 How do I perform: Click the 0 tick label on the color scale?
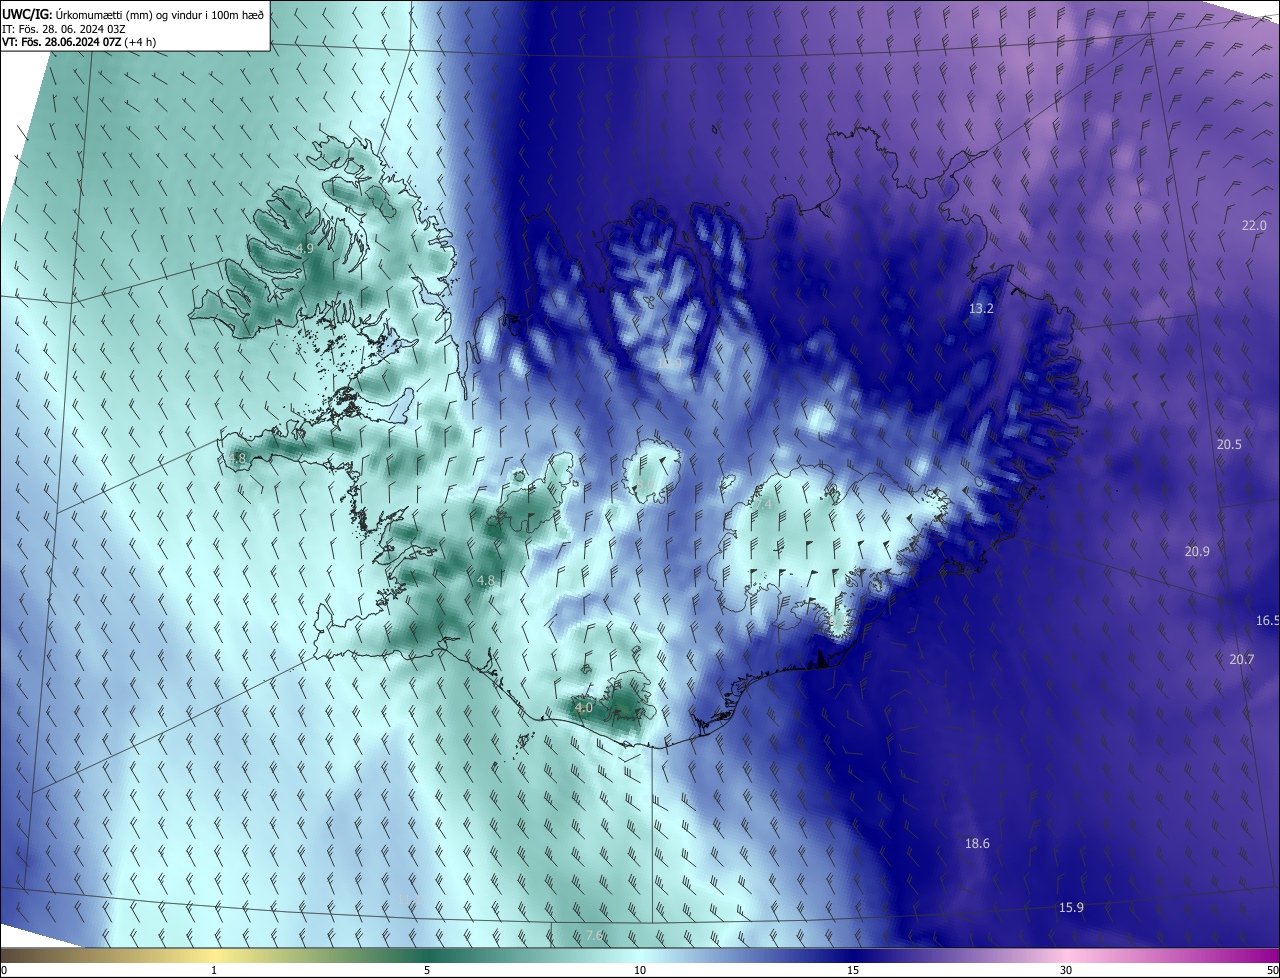[3, 970]
